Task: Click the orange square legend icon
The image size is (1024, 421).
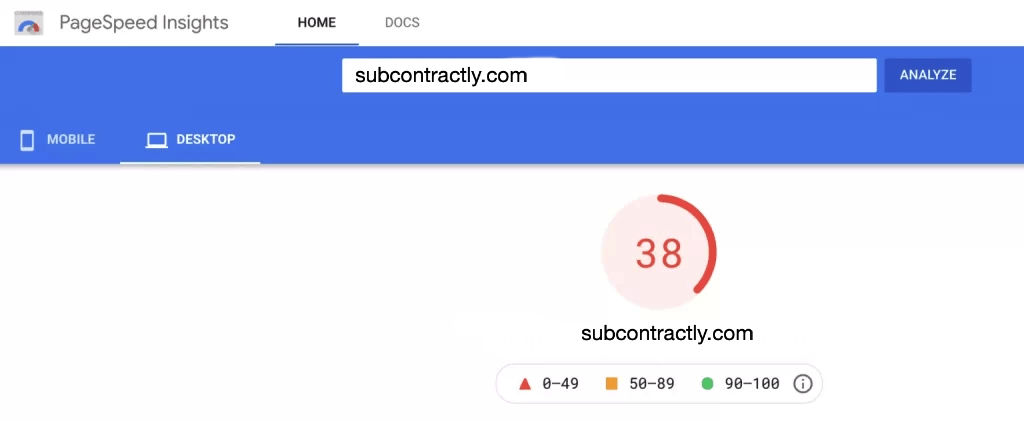Action: (x=612, y=383)
